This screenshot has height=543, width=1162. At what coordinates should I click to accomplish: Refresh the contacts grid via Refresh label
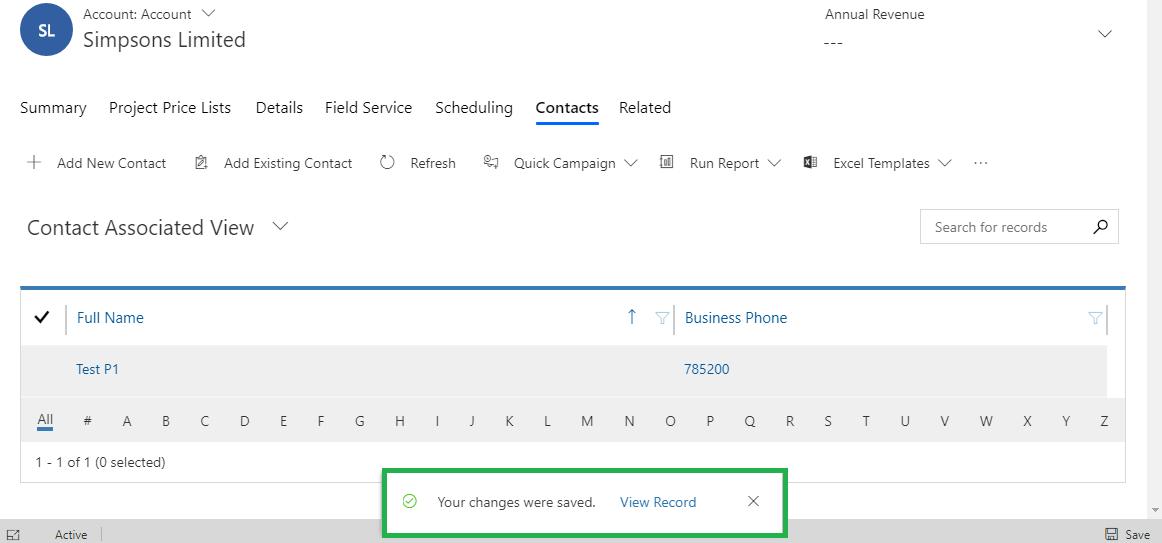click(433, 163)
